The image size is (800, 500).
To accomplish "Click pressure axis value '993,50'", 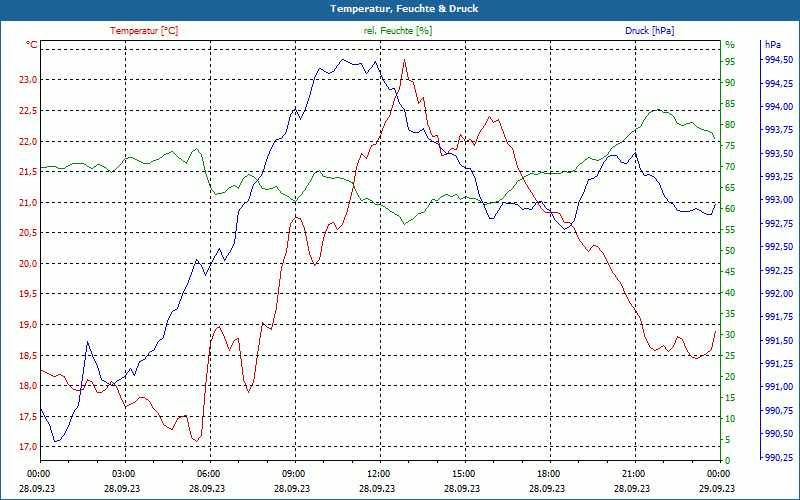I will coord(779,154).
